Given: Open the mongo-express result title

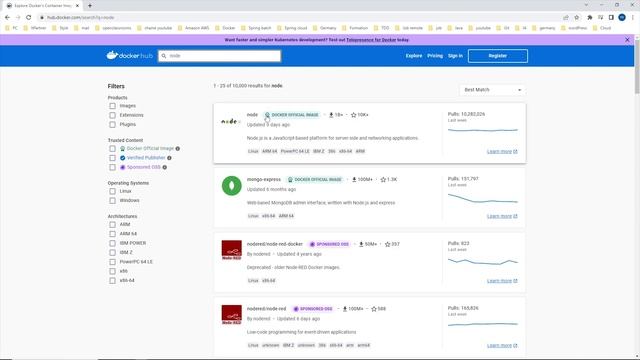Looking at the screenshot, I should point(264,180).
